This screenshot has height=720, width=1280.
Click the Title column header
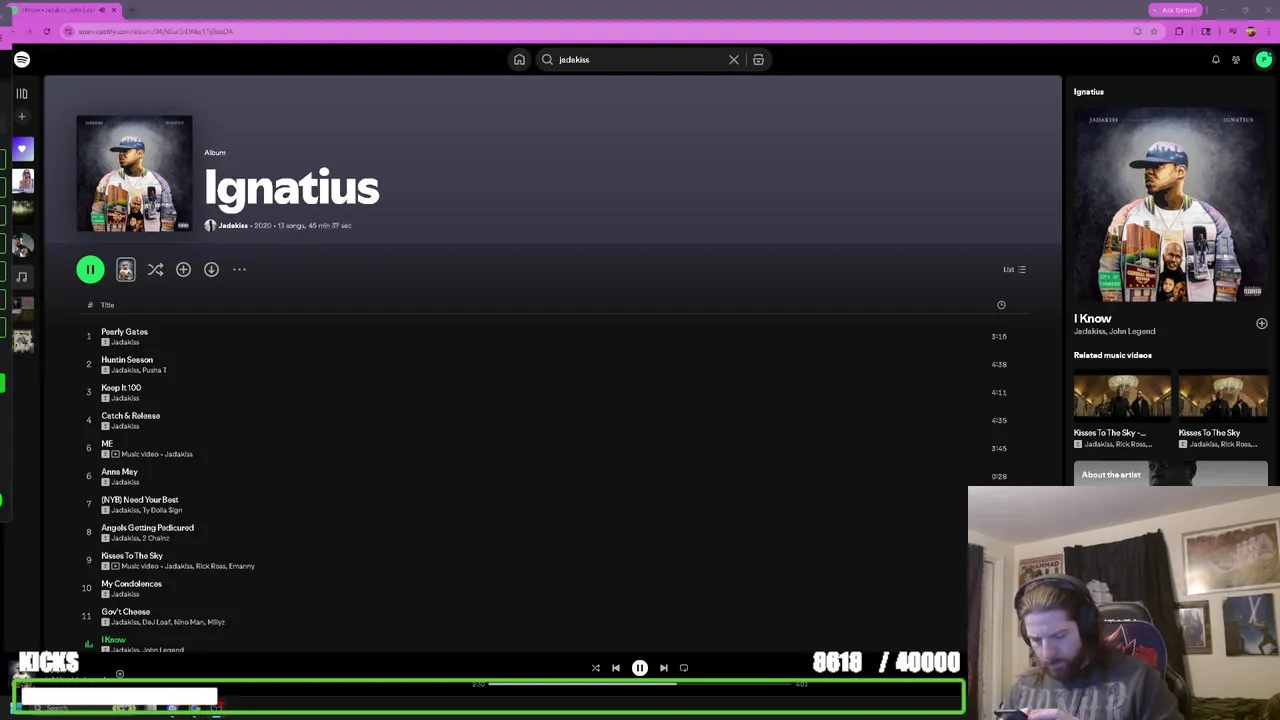click(x=107, y=305)
